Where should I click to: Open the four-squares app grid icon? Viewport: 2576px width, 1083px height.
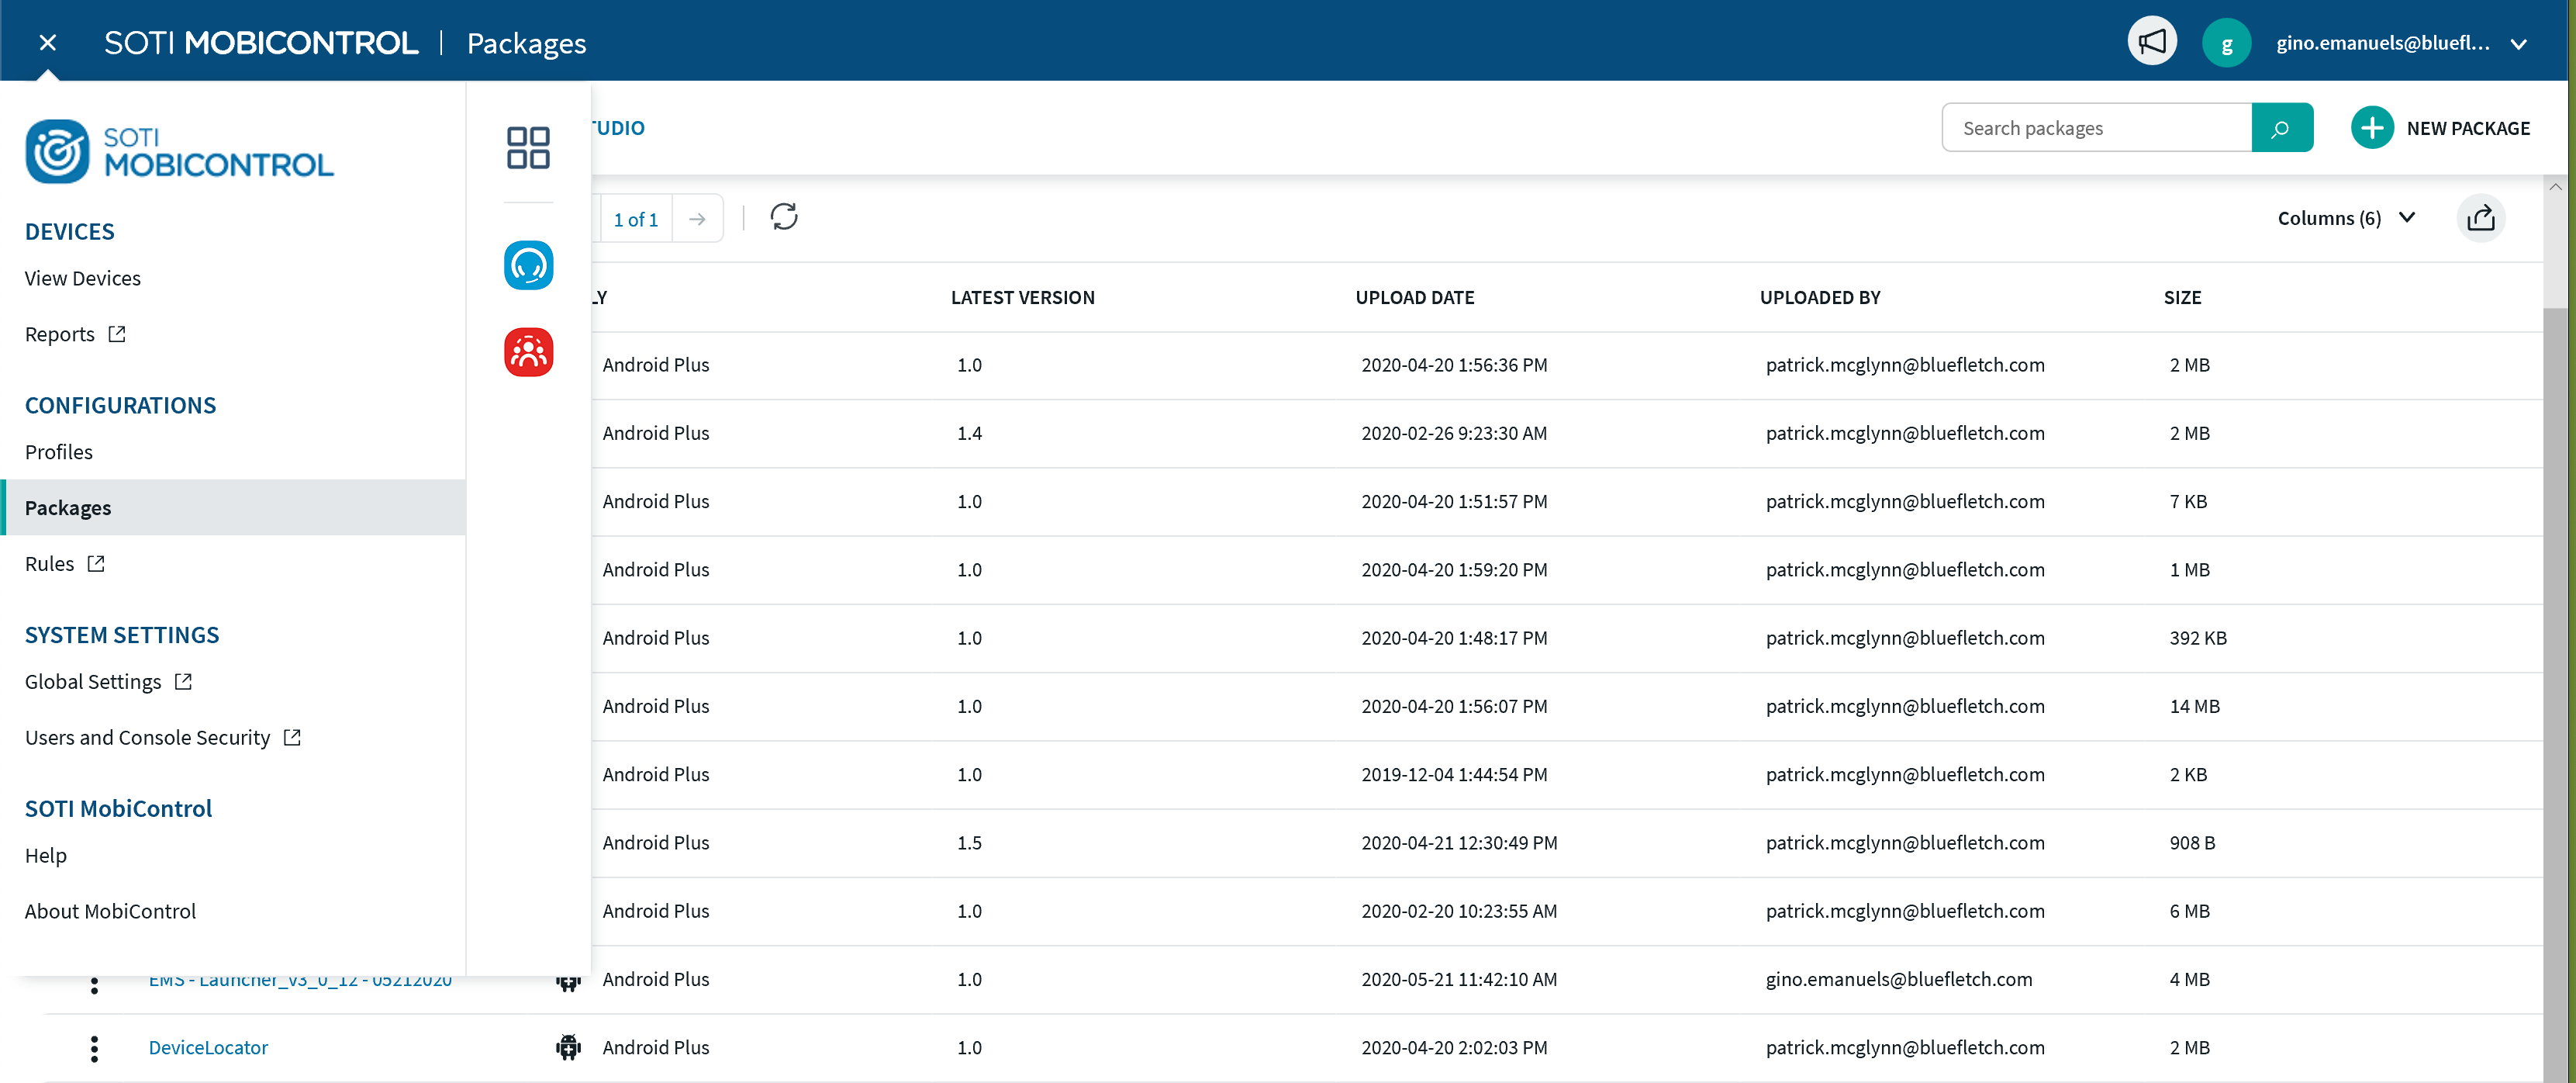coord(528,147)
